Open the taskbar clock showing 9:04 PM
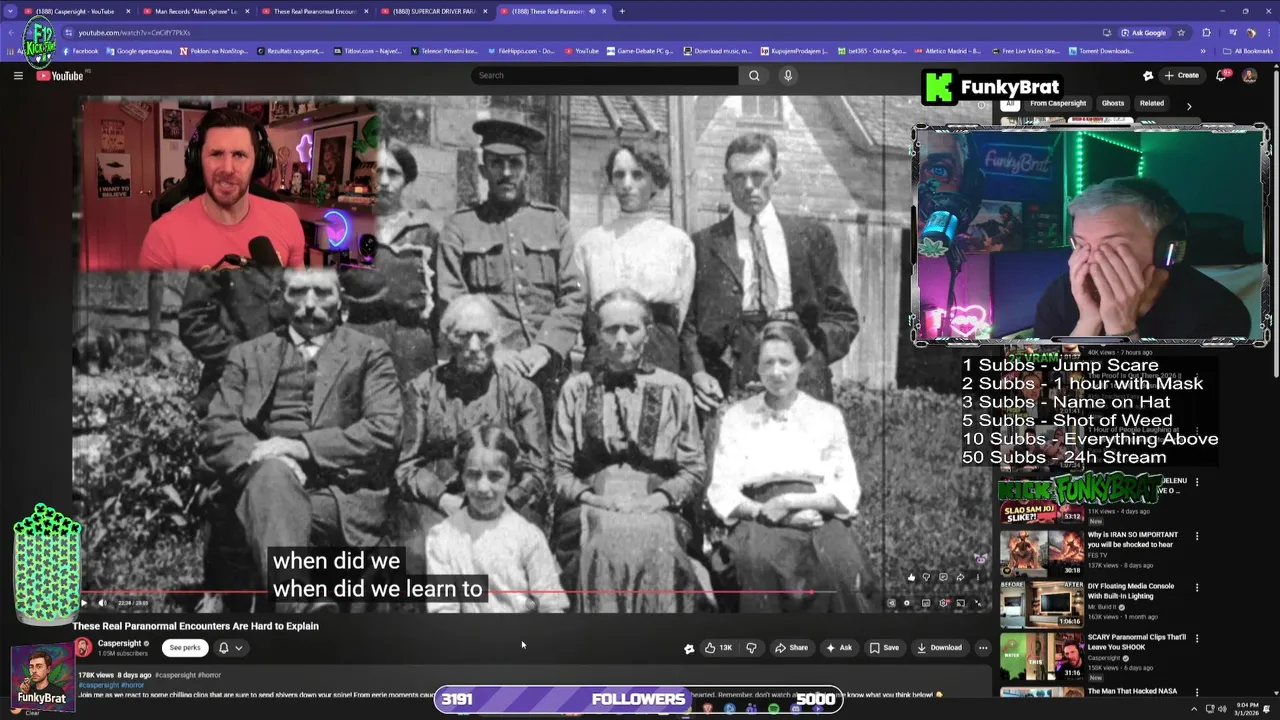The width and height of the screenshot is (1280, 720). tap(1247, 709)
